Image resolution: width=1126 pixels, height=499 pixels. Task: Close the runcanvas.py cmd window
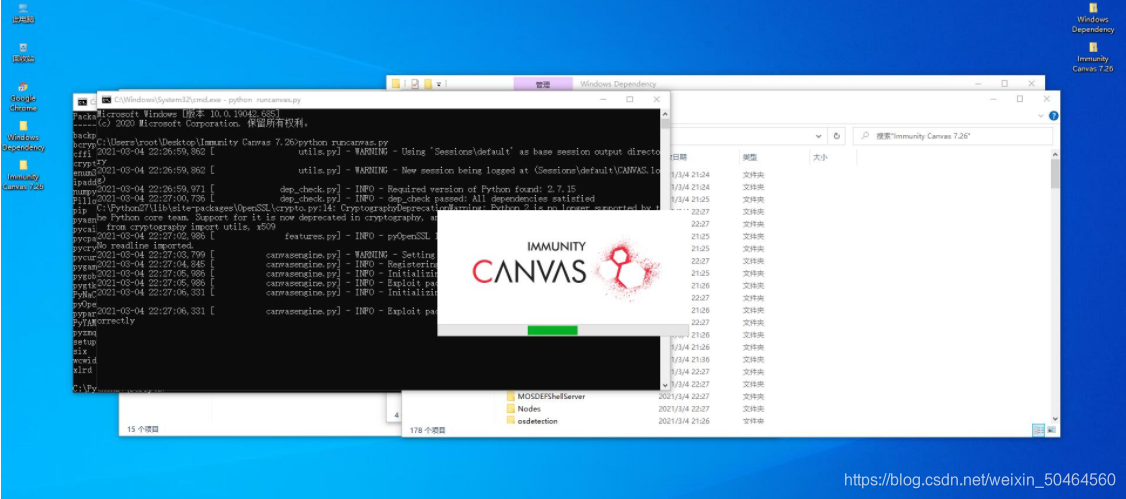656,99
